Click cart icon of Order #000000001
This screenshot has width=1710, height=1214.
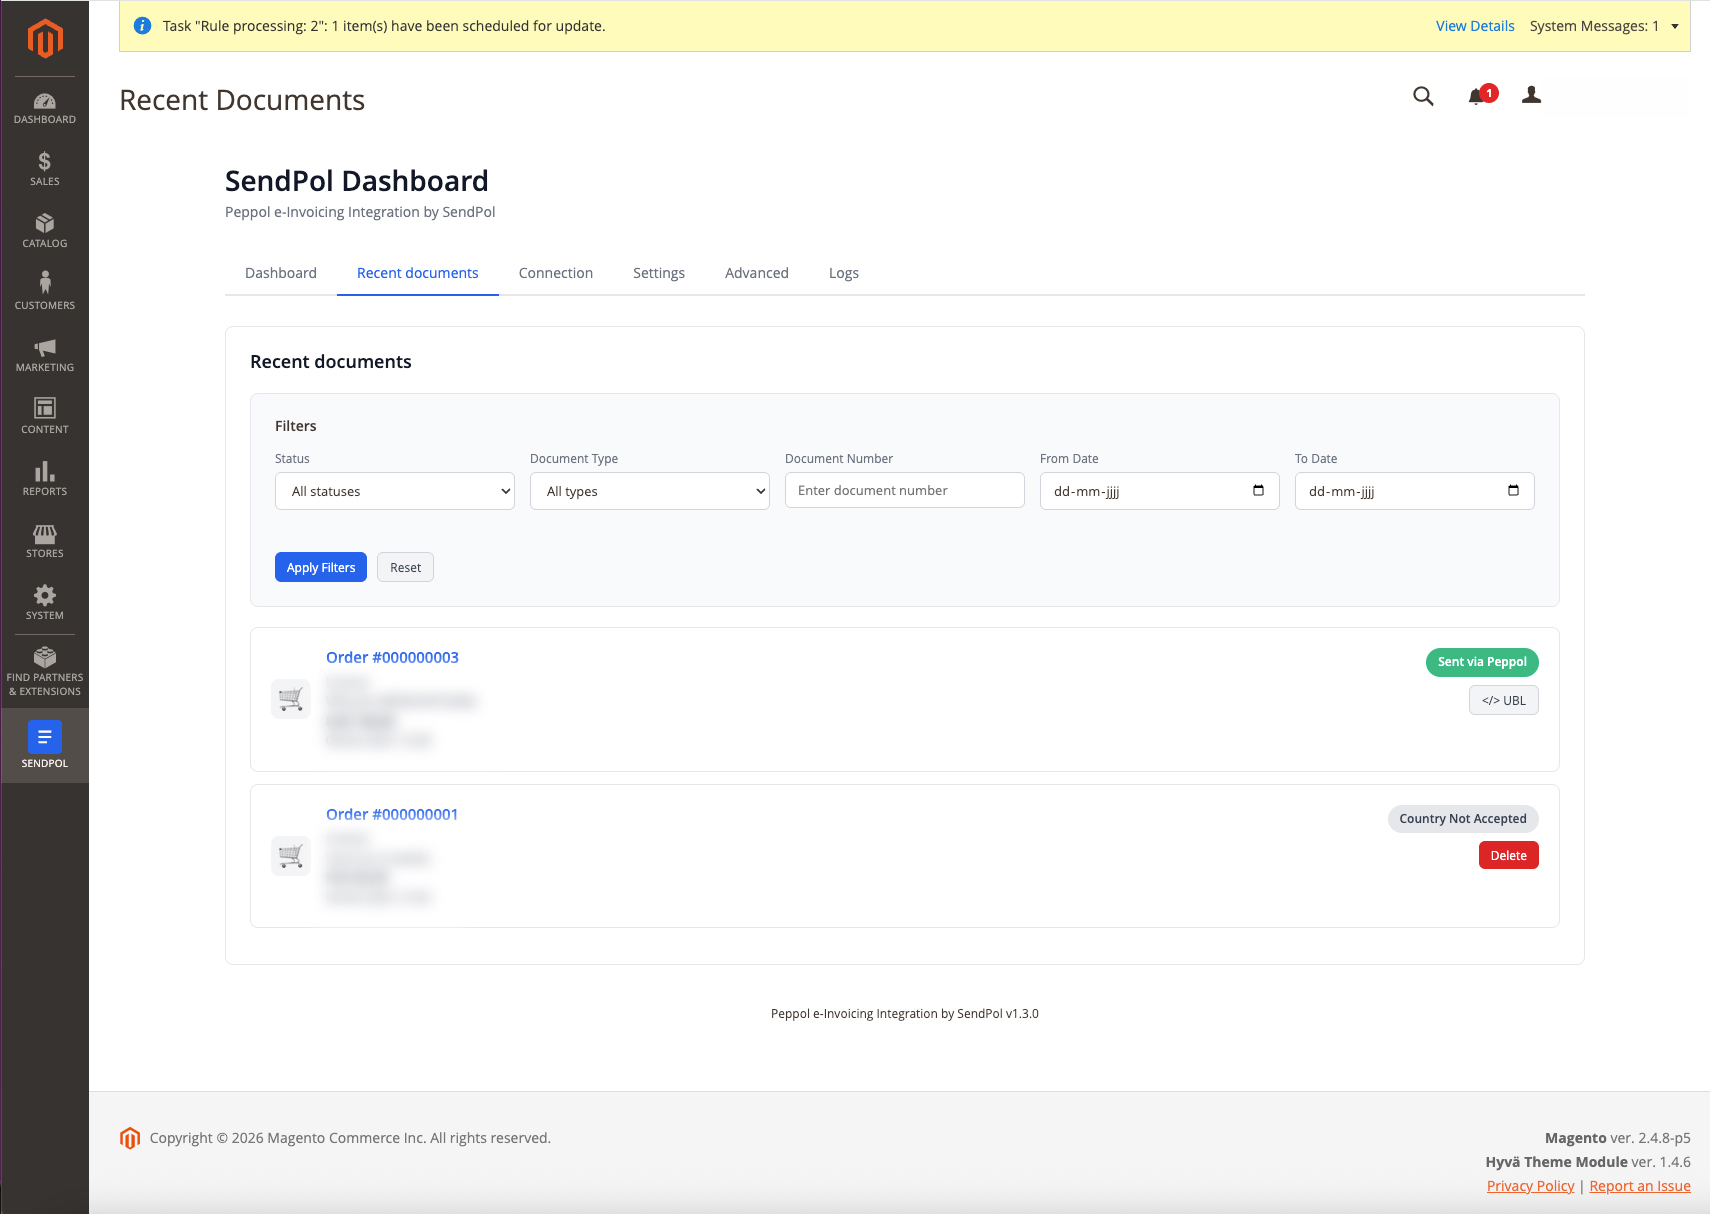point(291,856)
